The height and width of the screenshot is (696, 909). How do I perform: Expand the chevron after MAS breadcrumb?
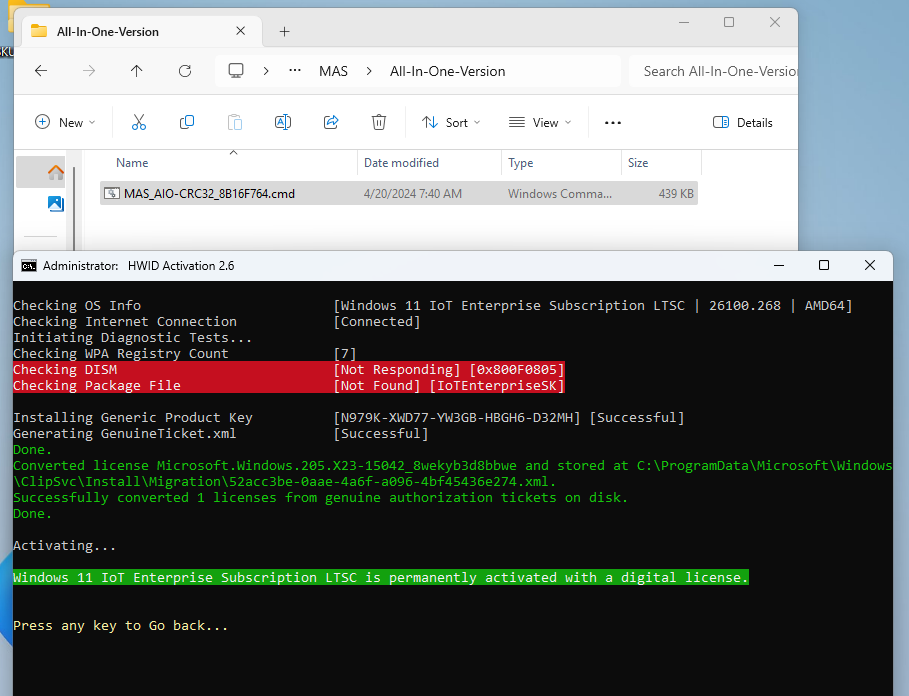point(369,71)
